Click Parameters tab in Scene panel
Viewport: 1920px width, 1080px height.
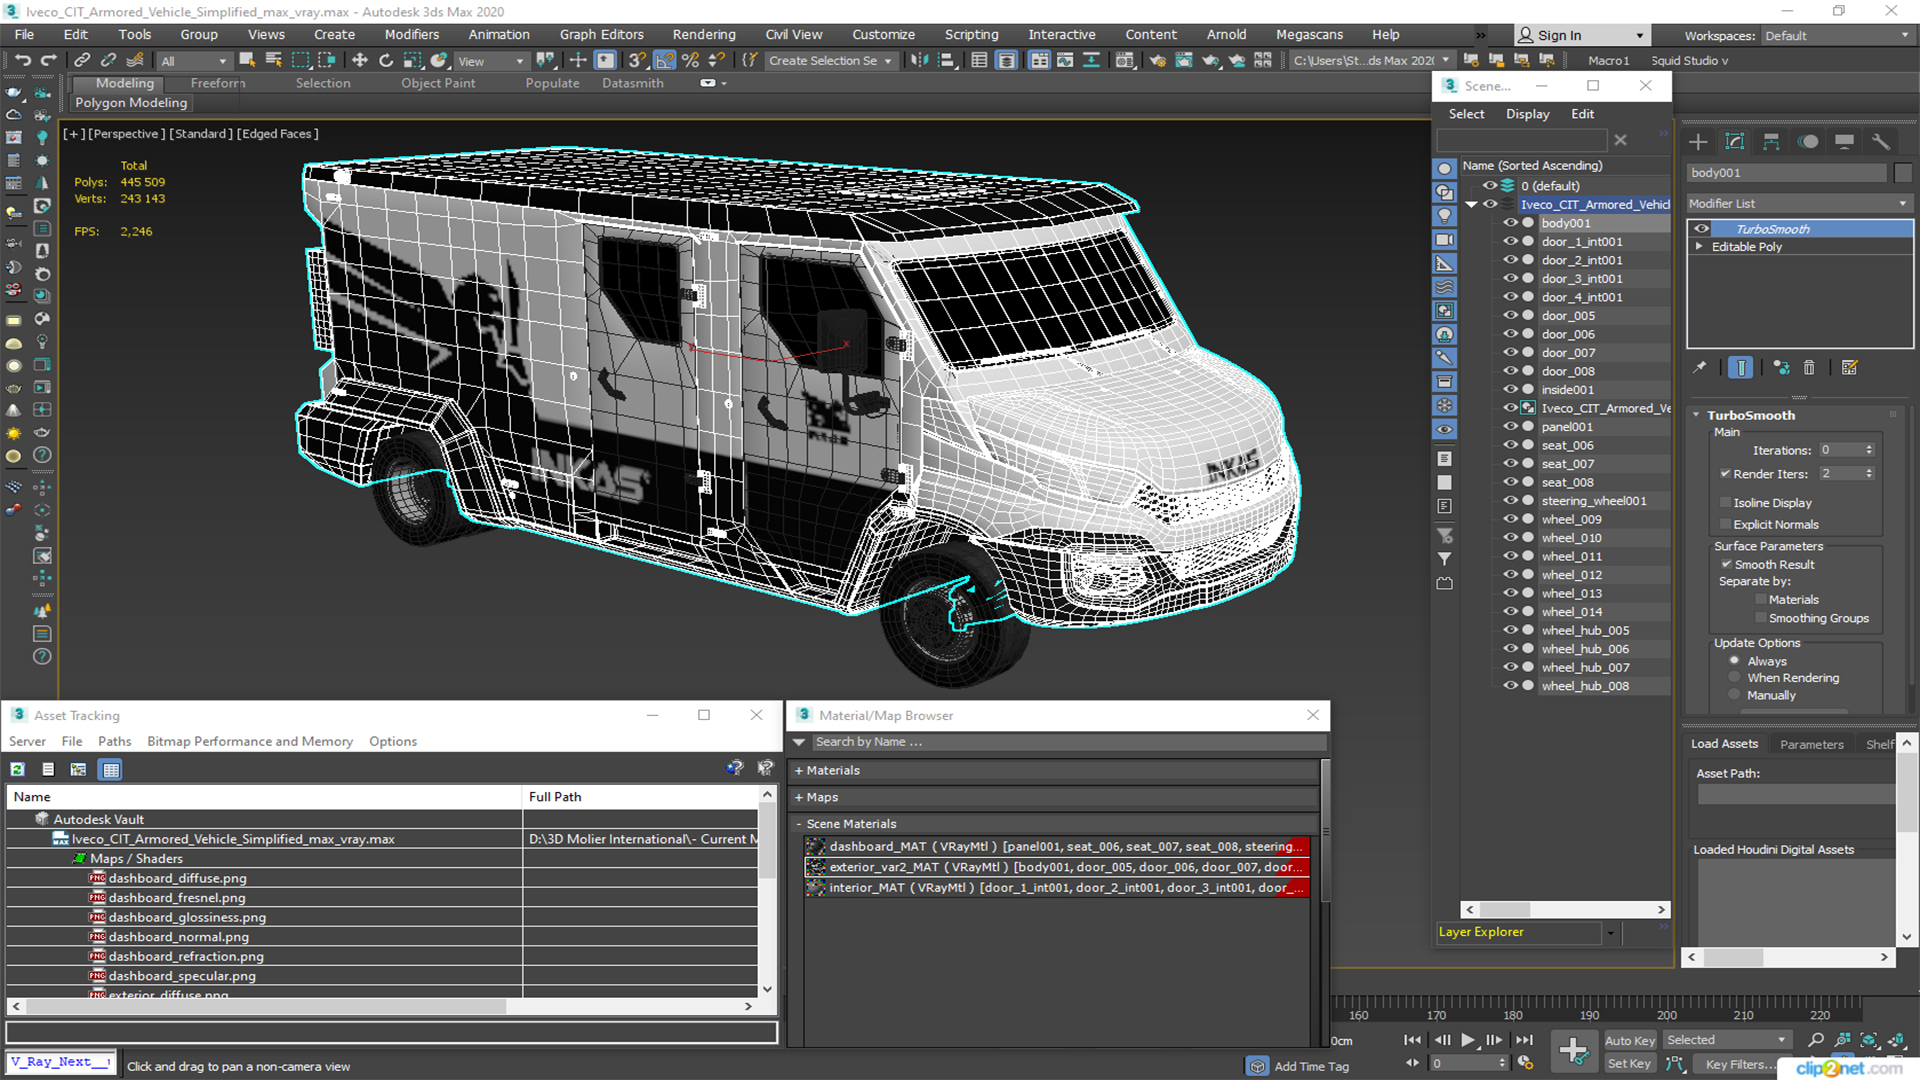(x=1813, y=744)
